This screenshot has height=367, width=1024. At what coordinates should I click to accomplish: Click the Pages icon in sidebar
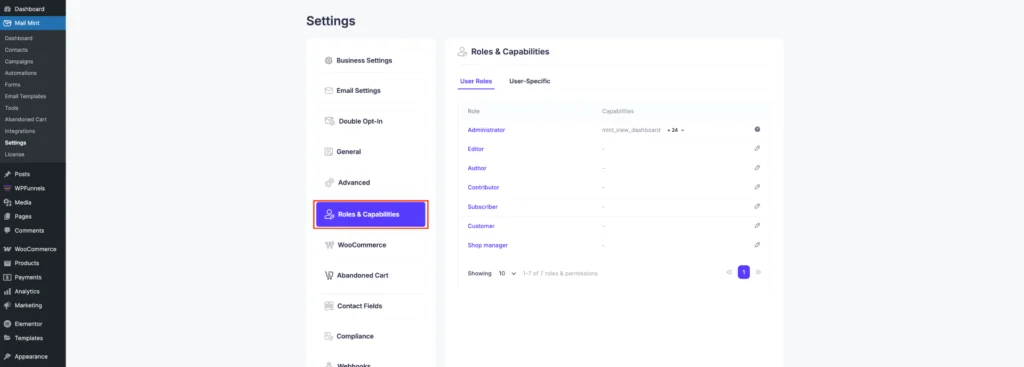pos(7,216)
